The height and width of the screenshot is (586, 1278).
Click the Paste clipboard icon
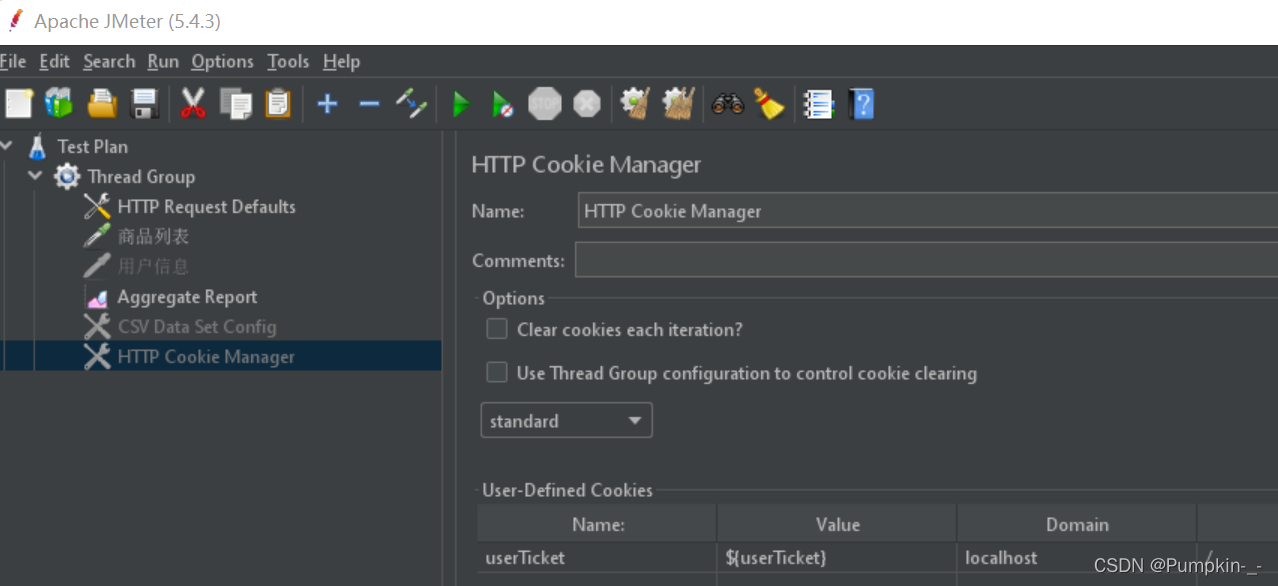278,103
